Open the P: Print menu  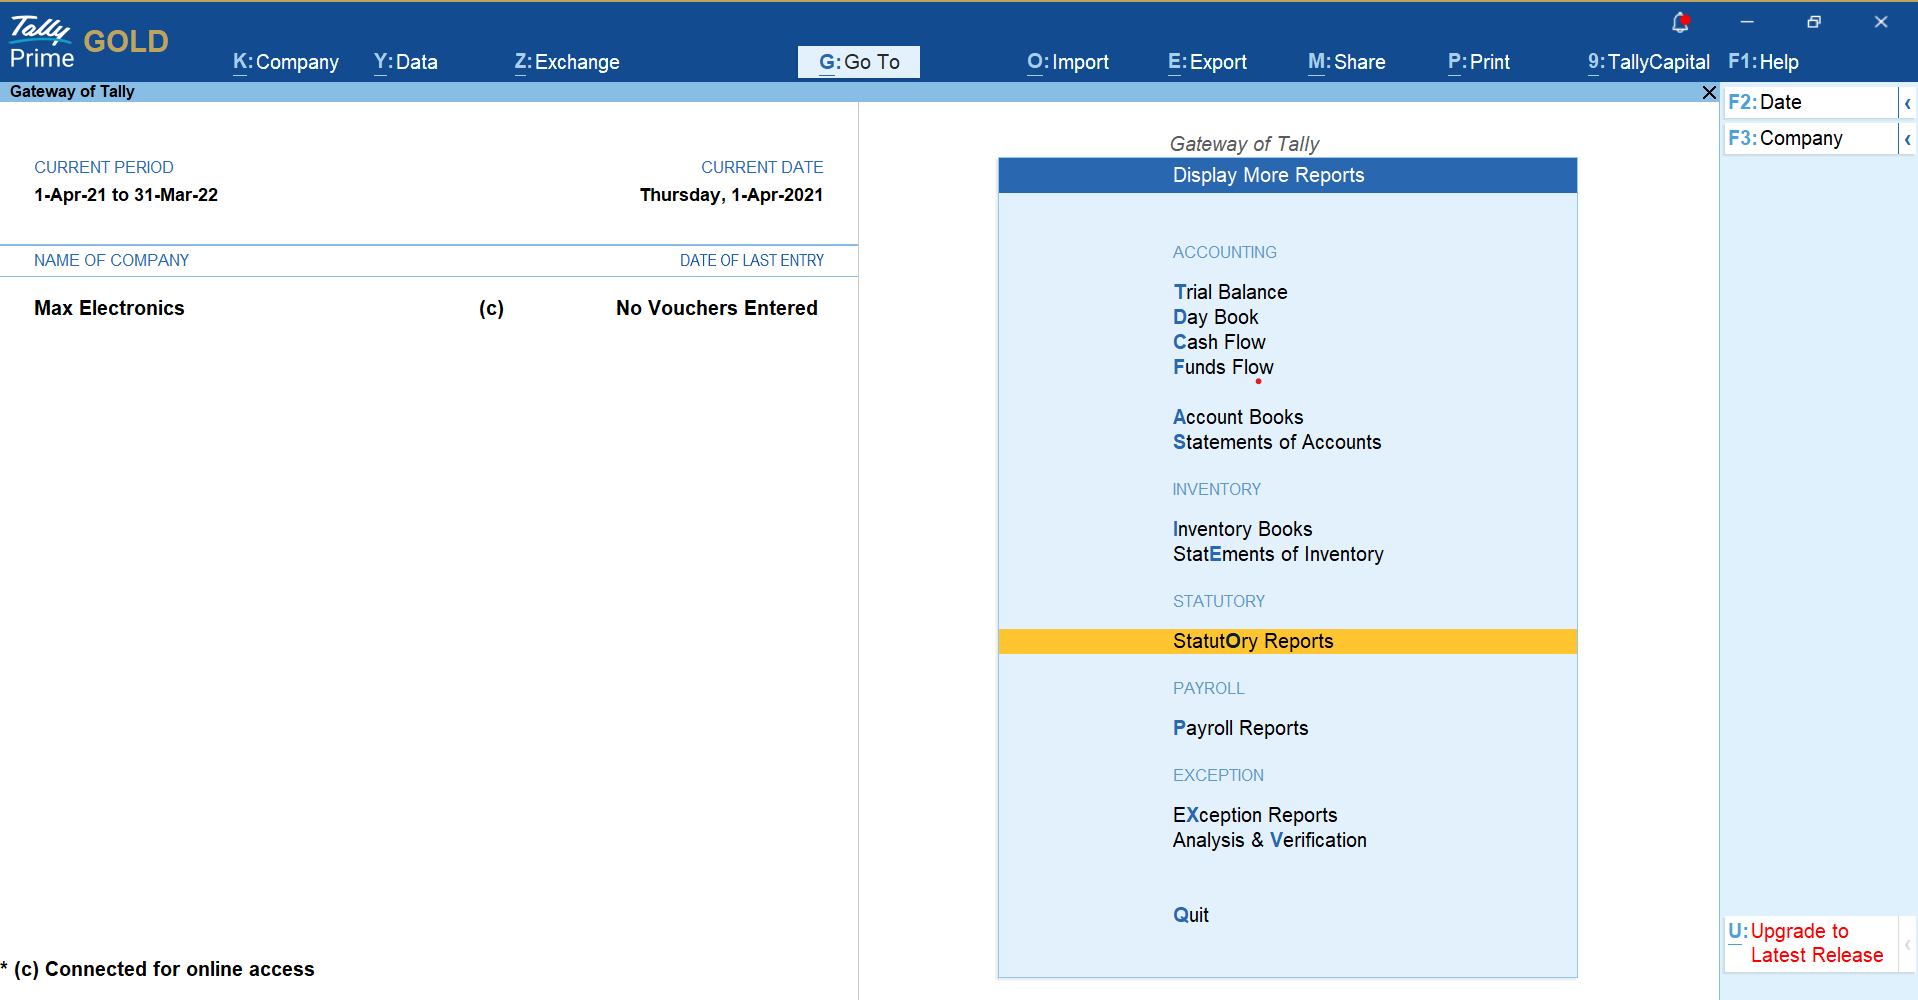pos(1478,62)
